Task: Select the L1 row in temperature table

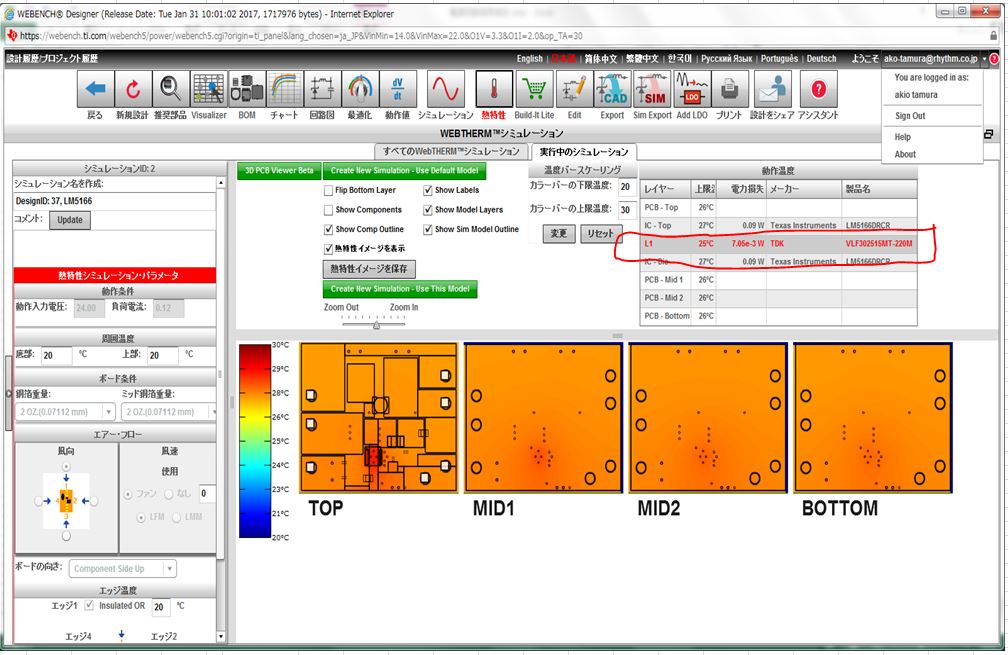Action: click(x=778, y=244)
